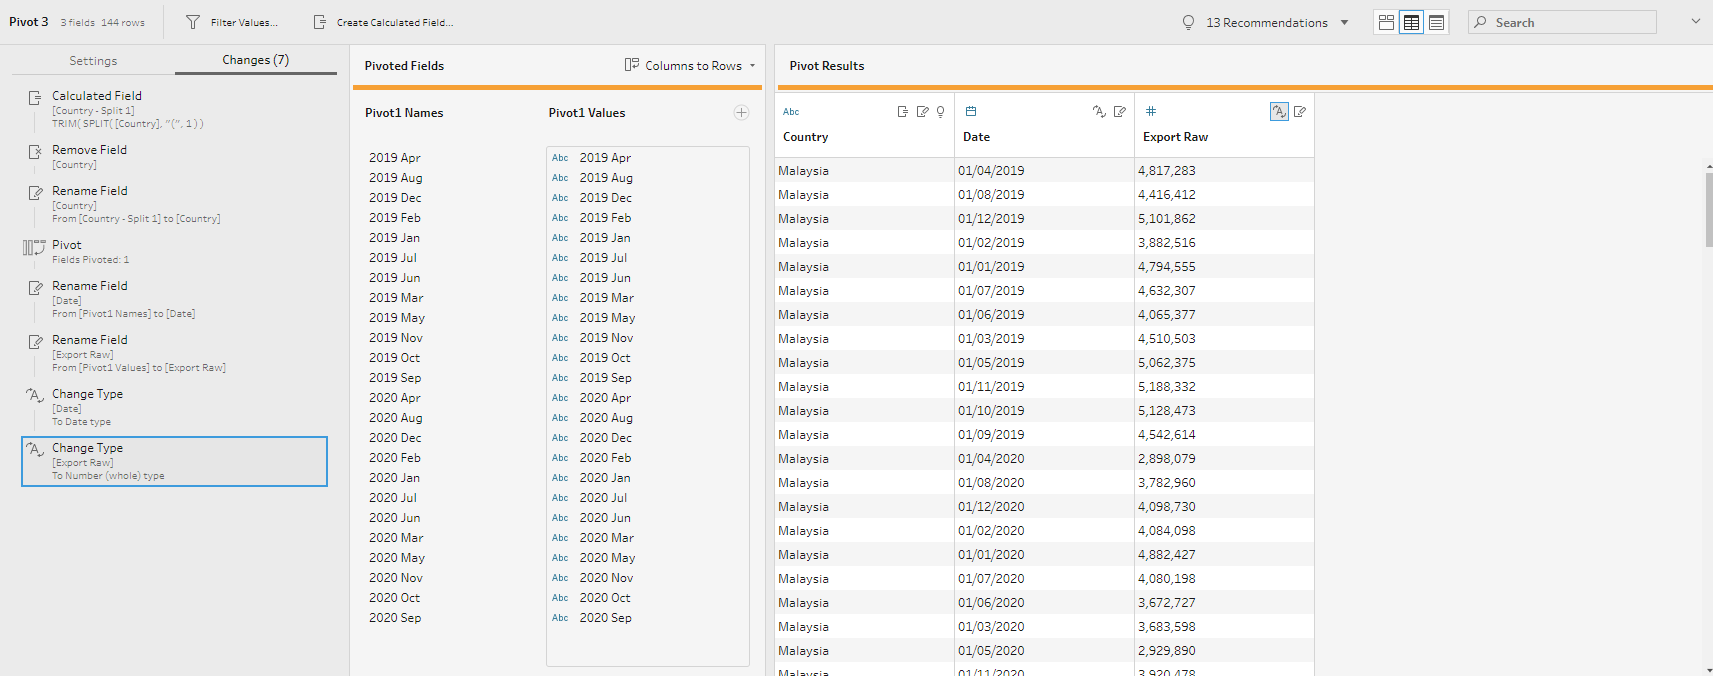The height and width of the screenshot is (676, 1713).
Task: Open the Changes (7) tab
Action: point(255,60)
